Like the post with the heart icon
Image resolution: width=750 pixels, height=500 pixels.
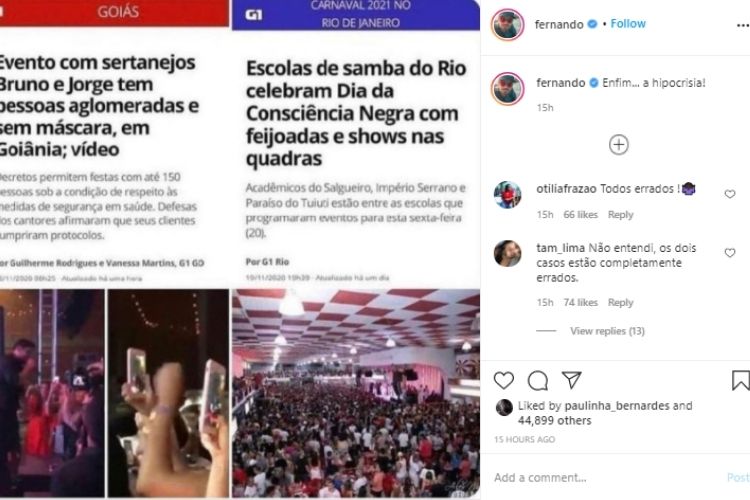coord(504,380)
